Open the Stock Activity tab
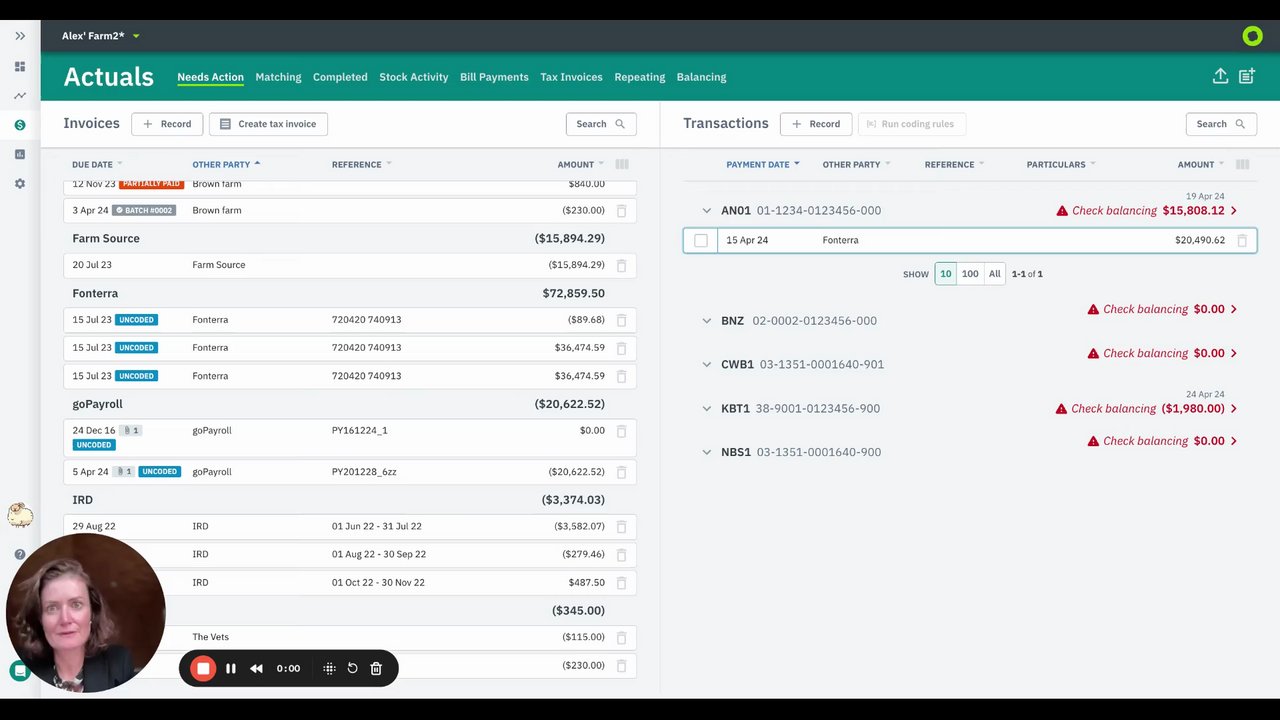Viewport: 1280px width, 720px height. pyautogui.click(x=414, y=77)
